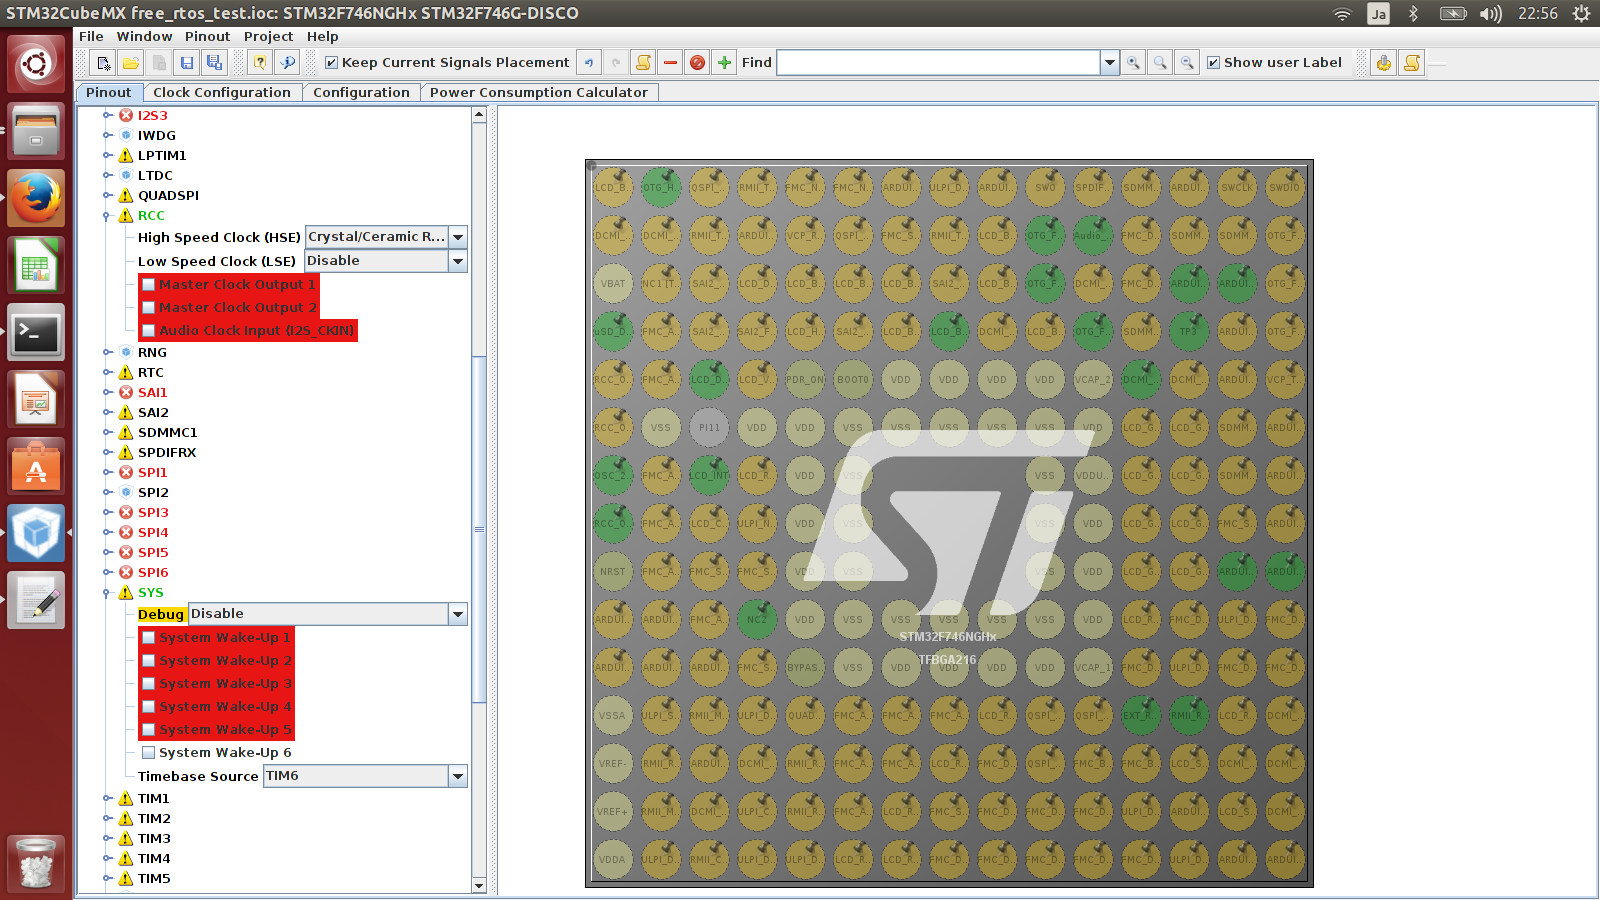The image size is (1600, 900).
Task: Toggle Keep Current Signals Placement checkbox
Action: tap(332, 63)
